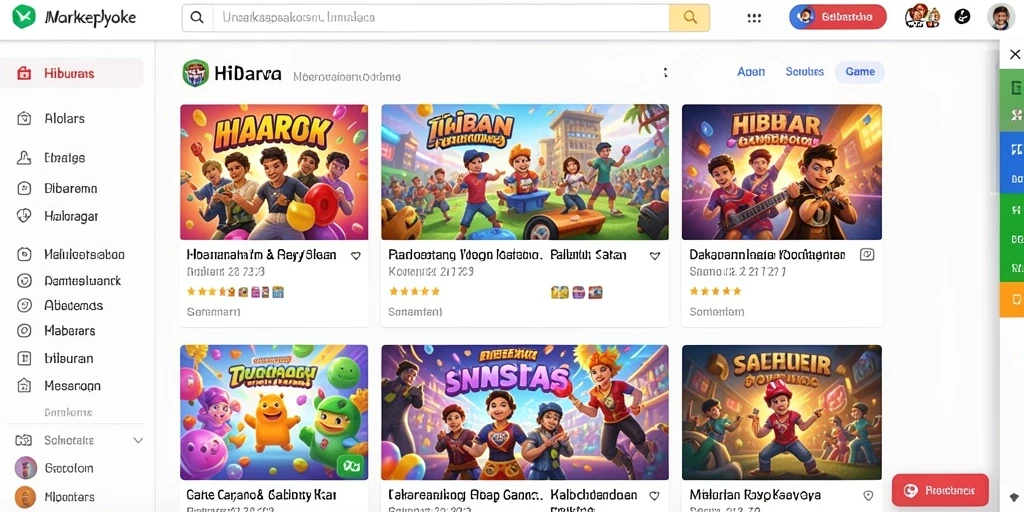Click the Solaotaits section icon
The width and height of the screenshot is (1024, 512).
24,441
